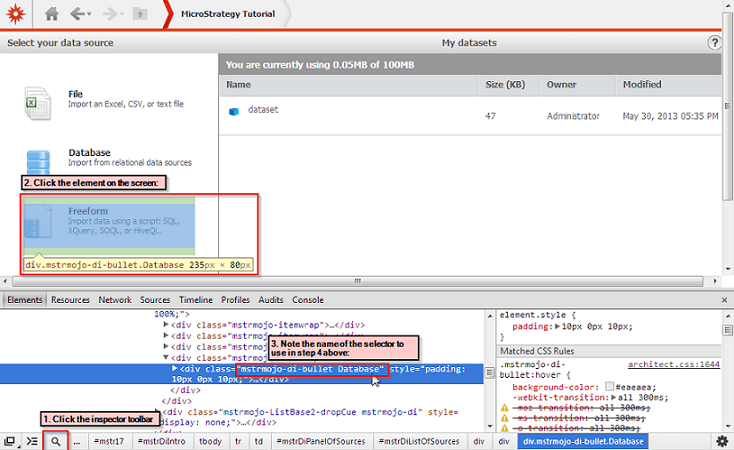734x450 pixels.
Task: Sort by the Size (KB) column header
Action: point(509,85)
